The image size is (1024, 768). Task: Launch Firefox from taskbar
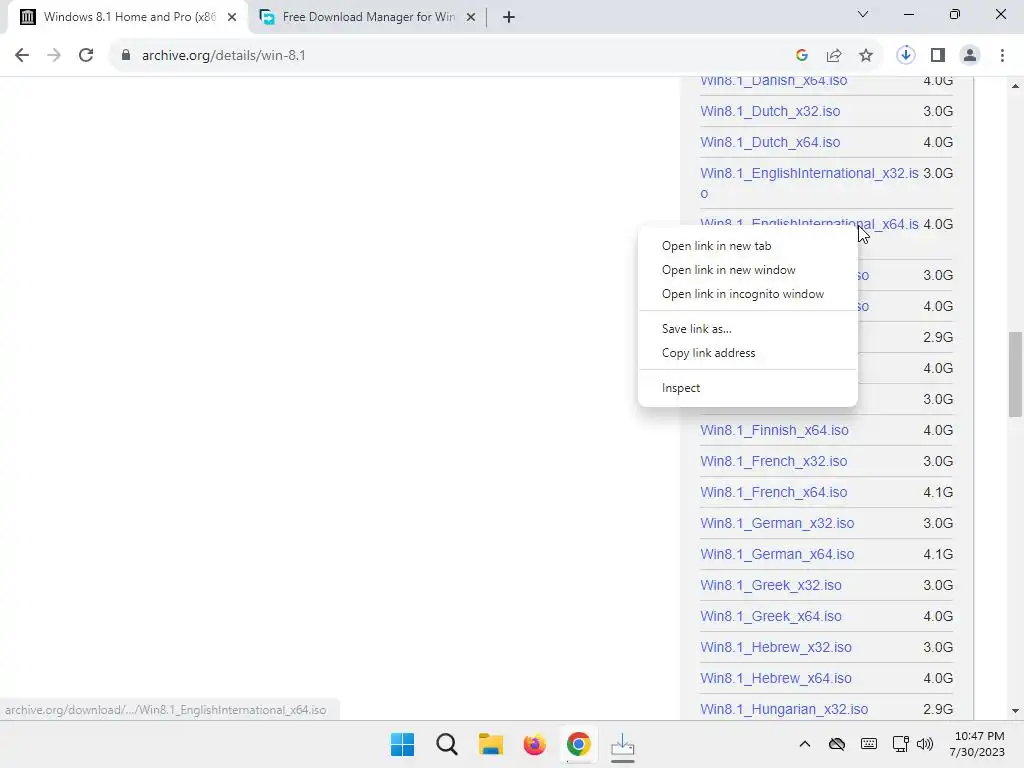534,744
